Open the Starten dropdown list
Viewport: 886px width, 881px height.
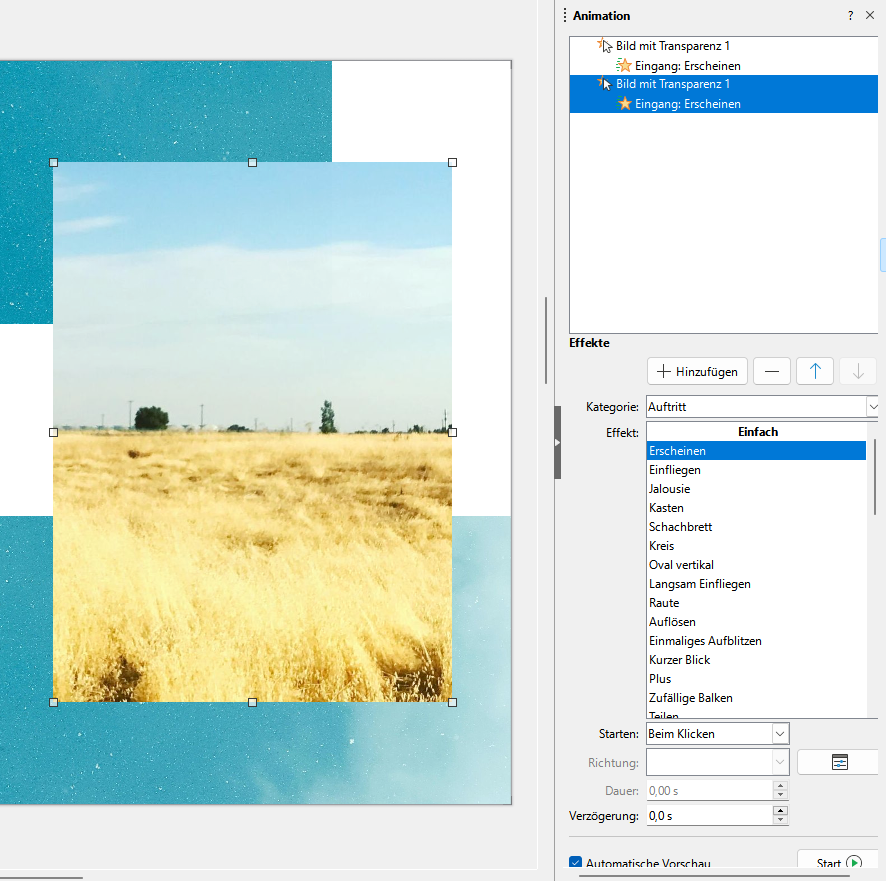[780, 734]
